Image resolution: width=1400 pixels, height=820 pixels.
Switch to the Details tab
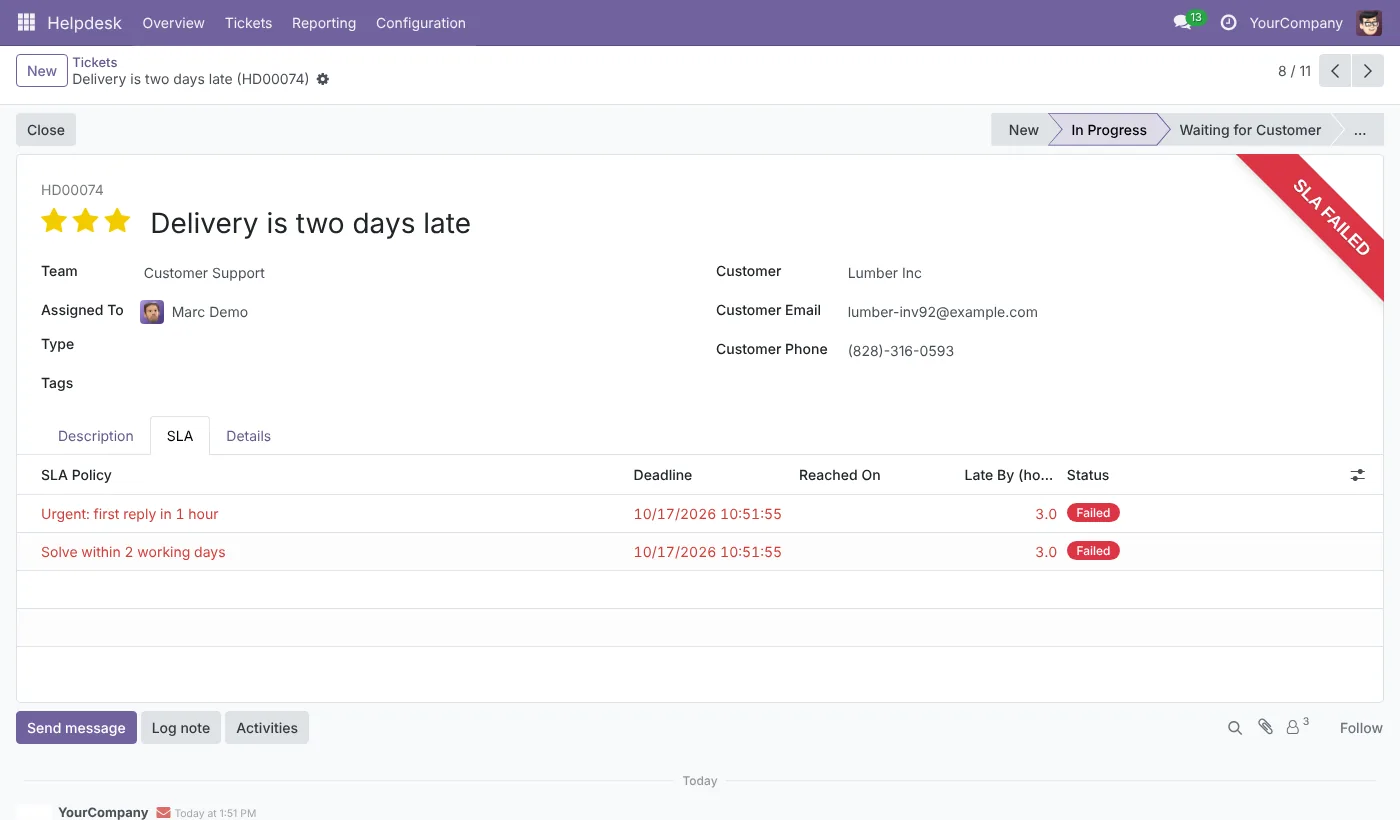(248, 436)
